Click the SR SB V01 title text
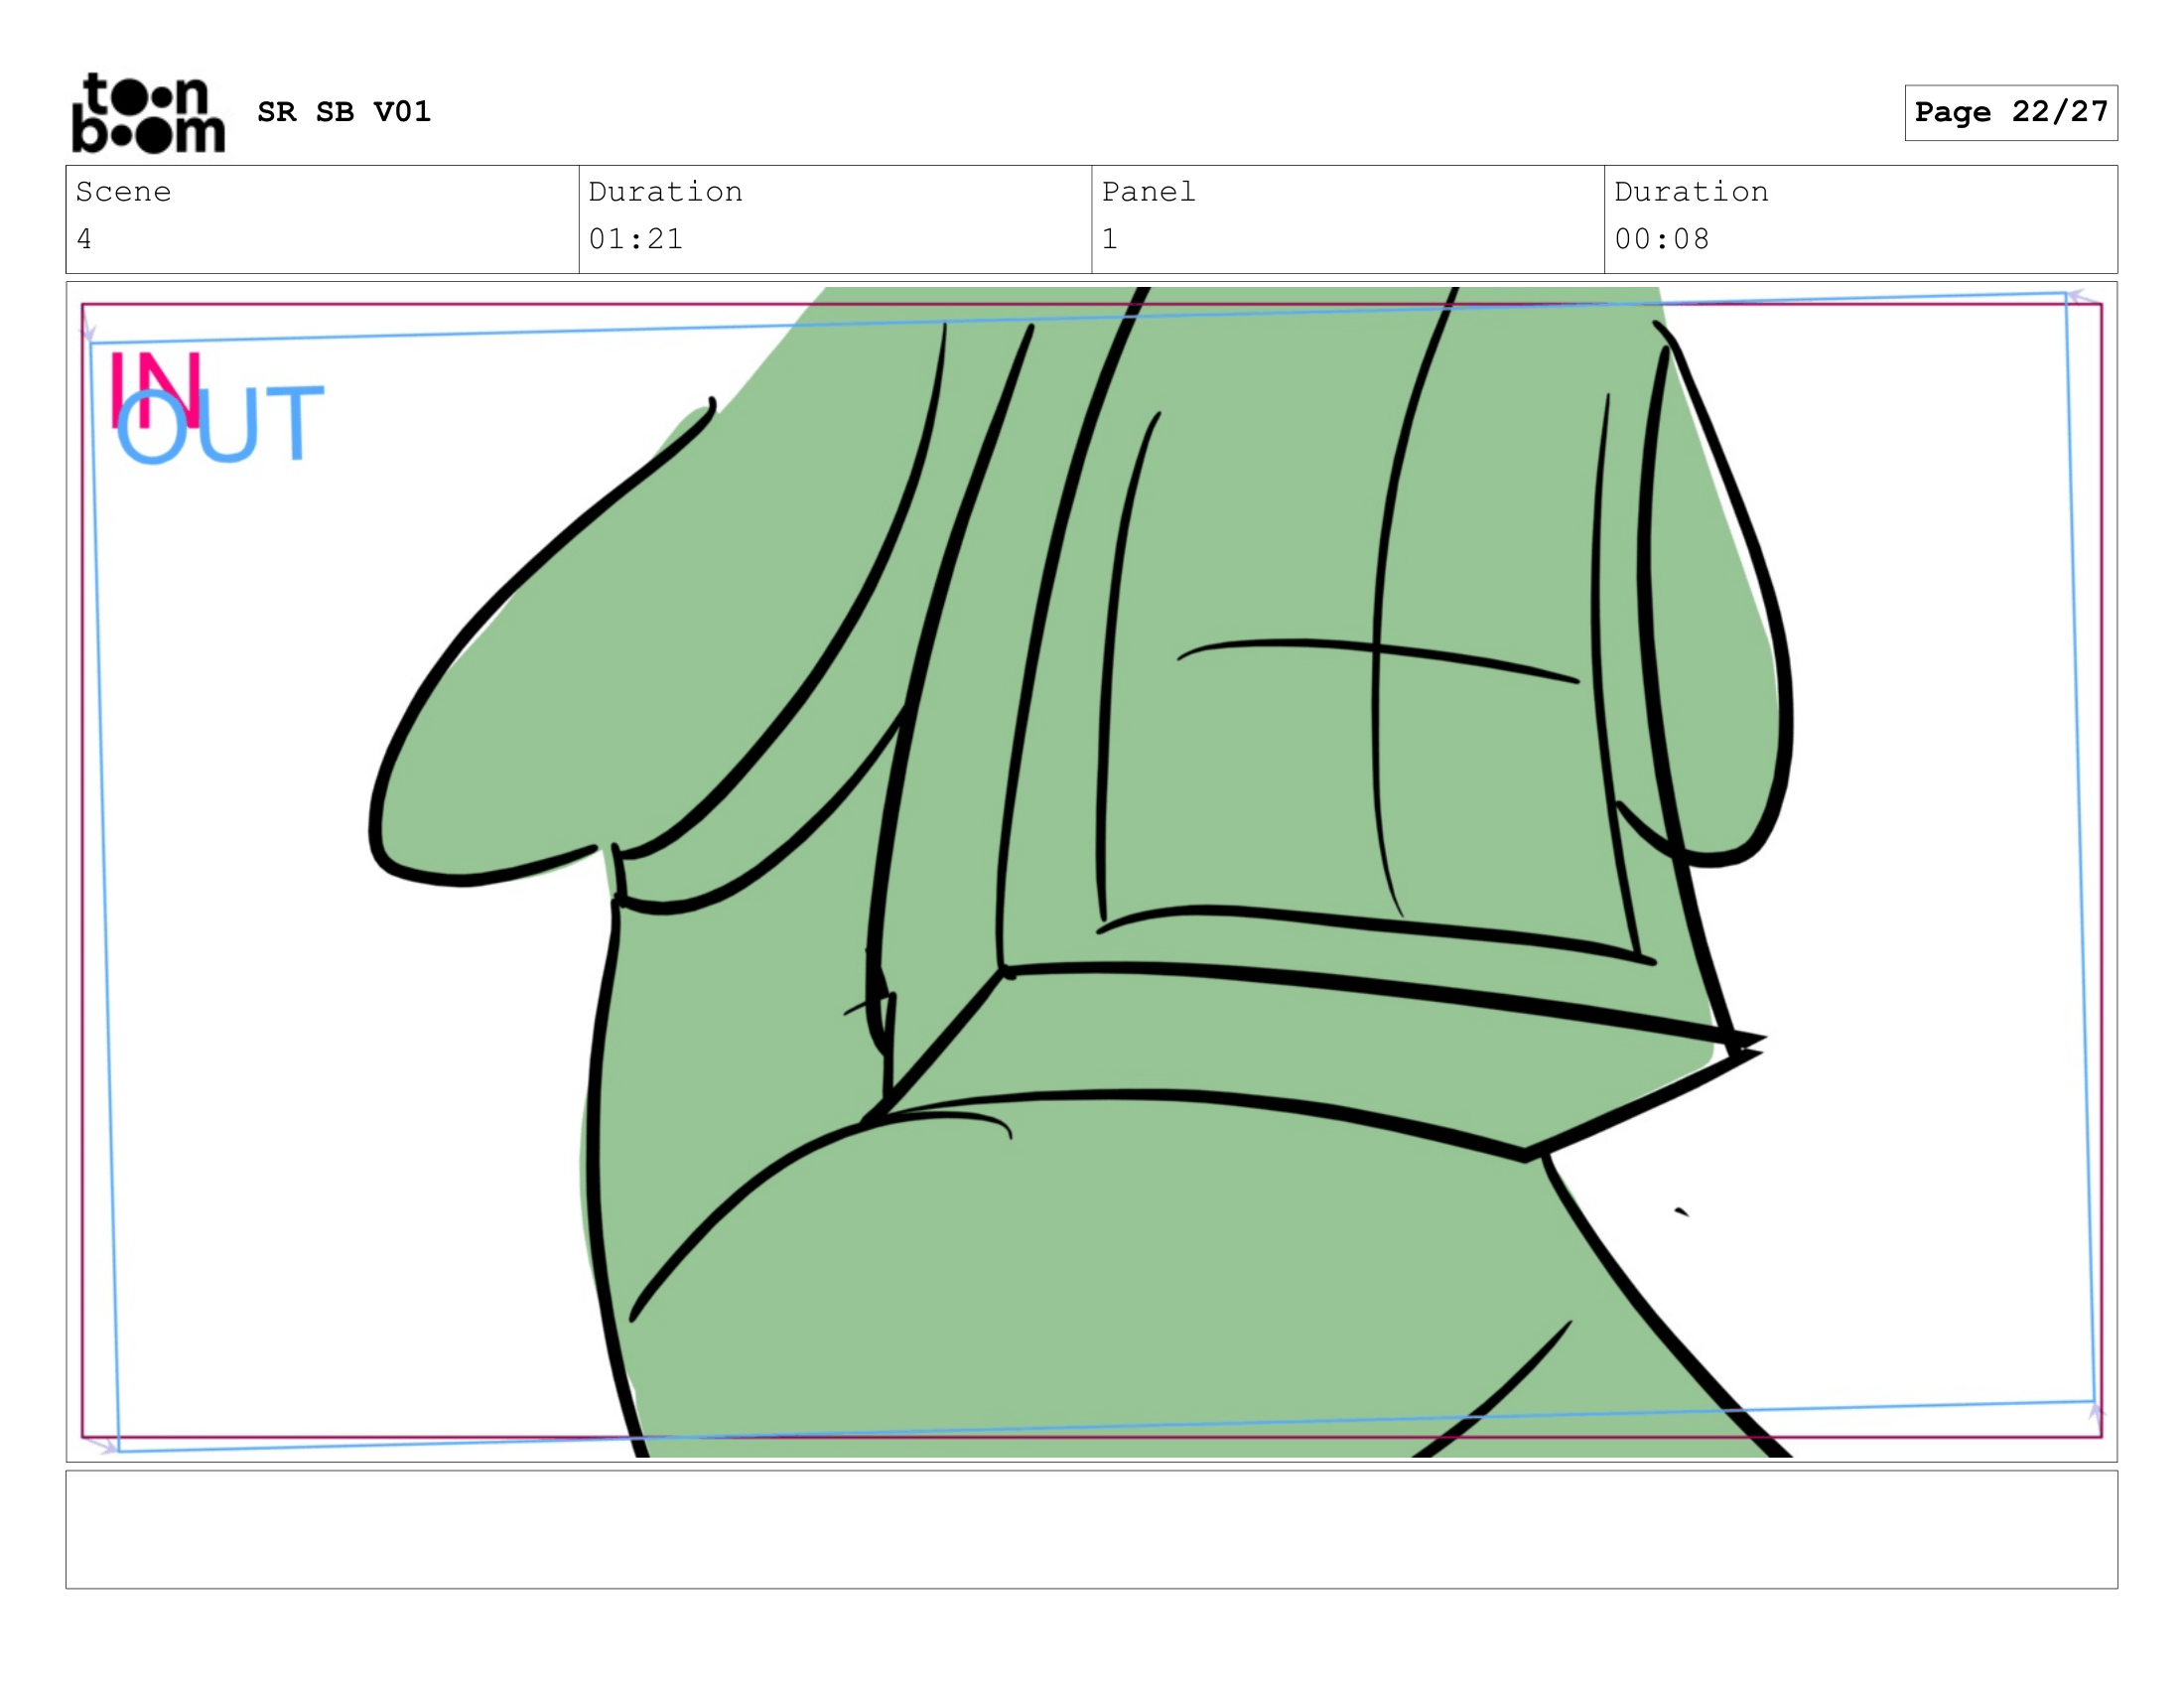2184x1688 pixels. 343,111
